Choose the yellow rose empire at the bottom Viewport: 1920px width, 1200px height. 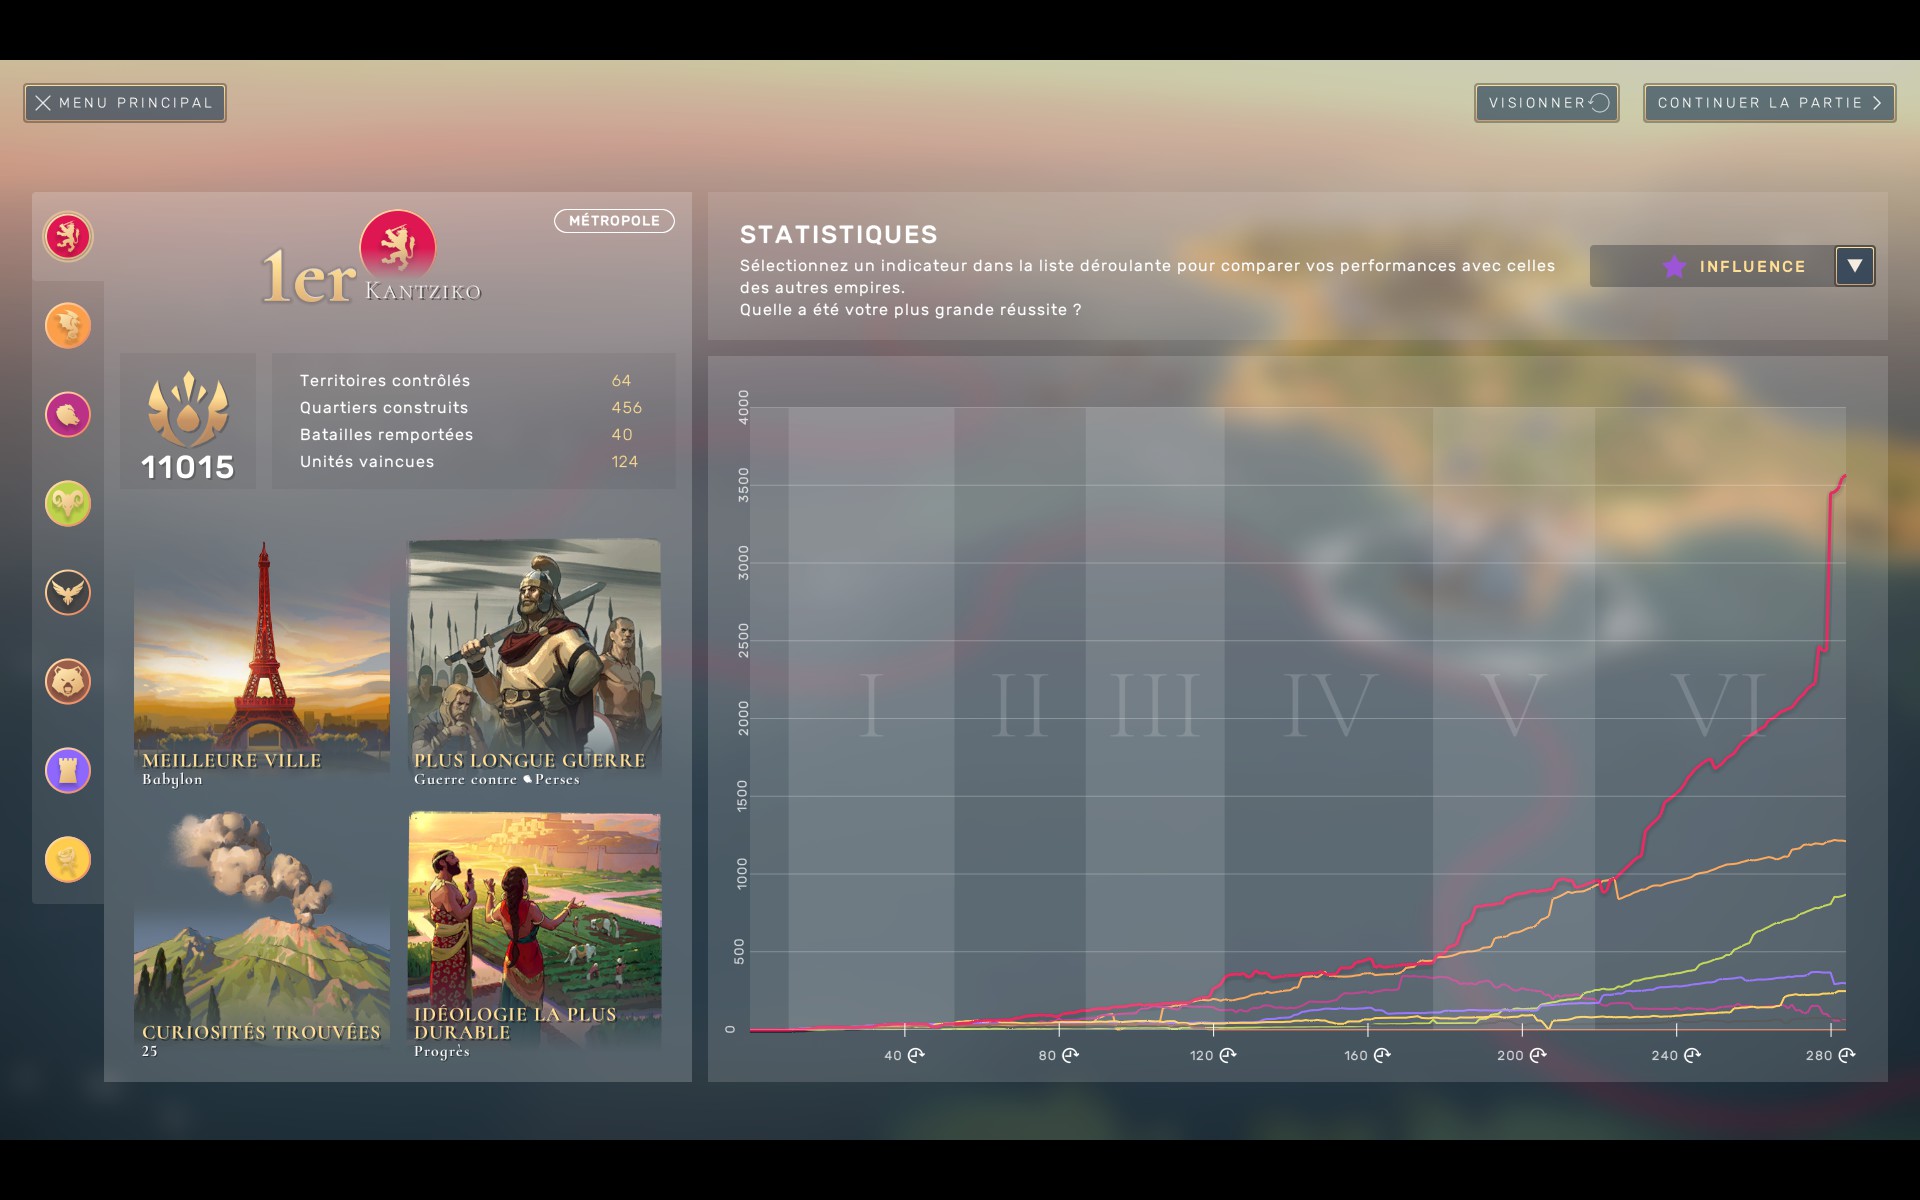[x=67, y=859]
